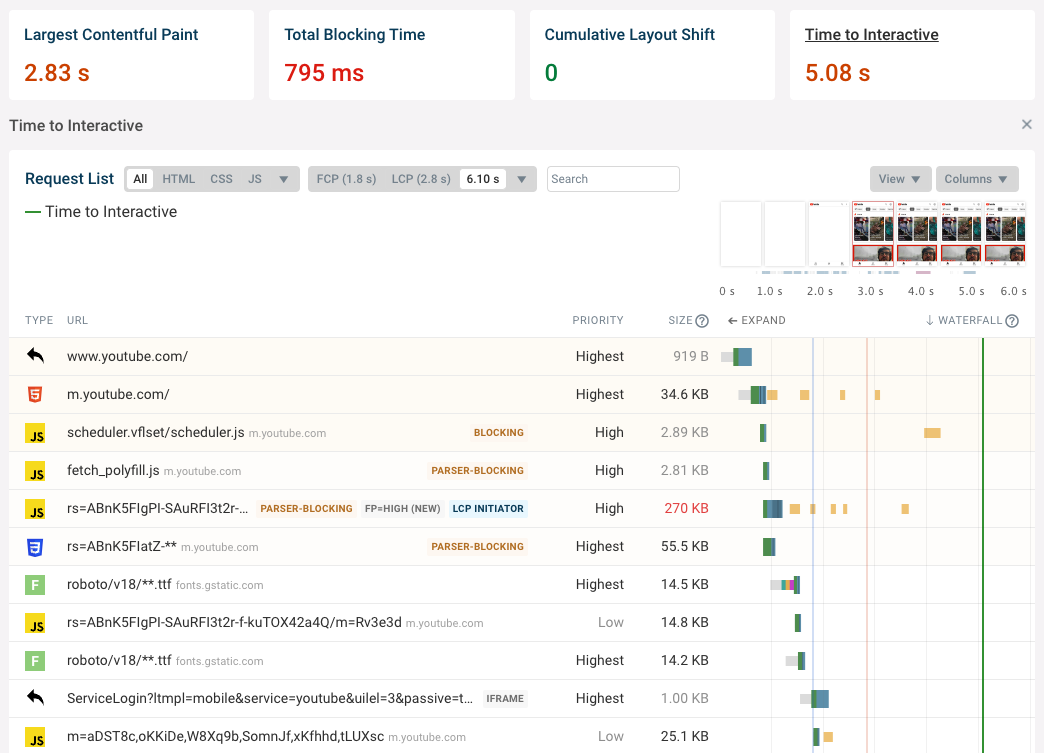Click the PARSER-BLOCKING tag on the CSS row
The image size is (1044, 753).
click(477, 547)
